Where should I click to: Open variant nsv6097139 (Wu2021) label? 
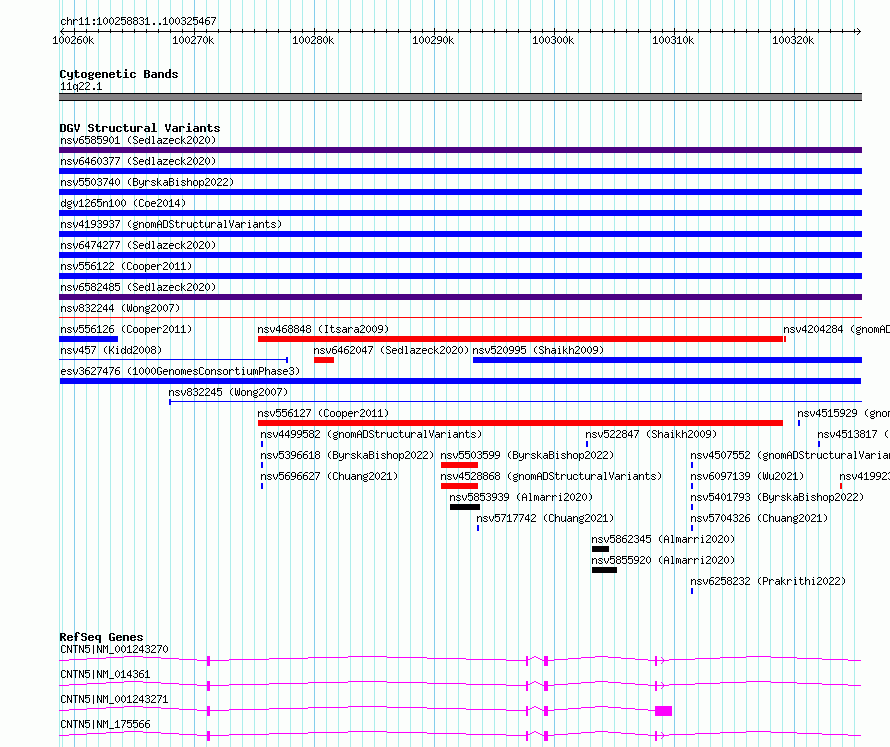(747, 476)
